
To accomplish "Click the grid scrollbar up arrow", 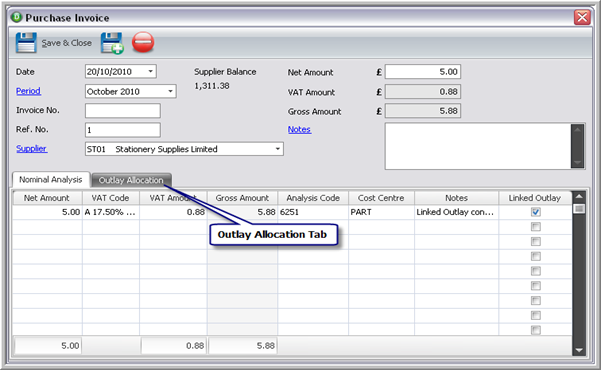I will [579, 196].
